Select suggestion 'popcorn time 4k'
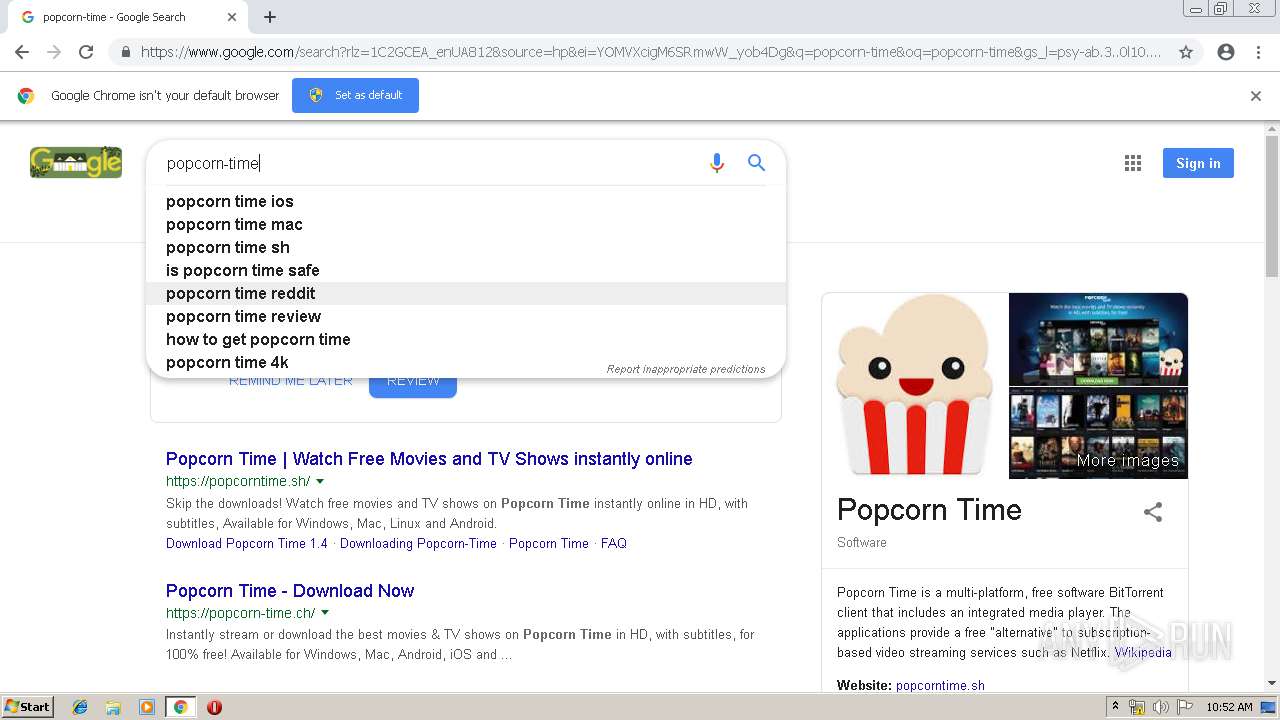The height and width of the screenshot is (720, 1280). [x=466, y=362]
